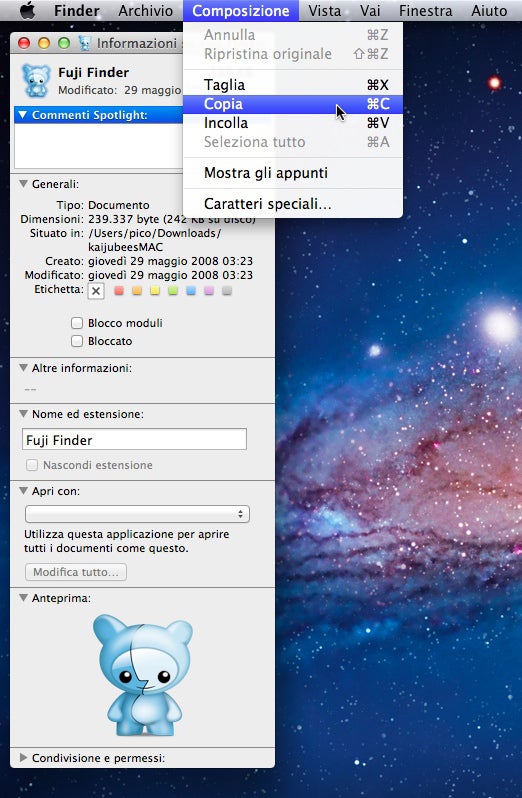522x798 pixels.
Task: Choose the green label color dot
Action: click(x=173, y=291)
